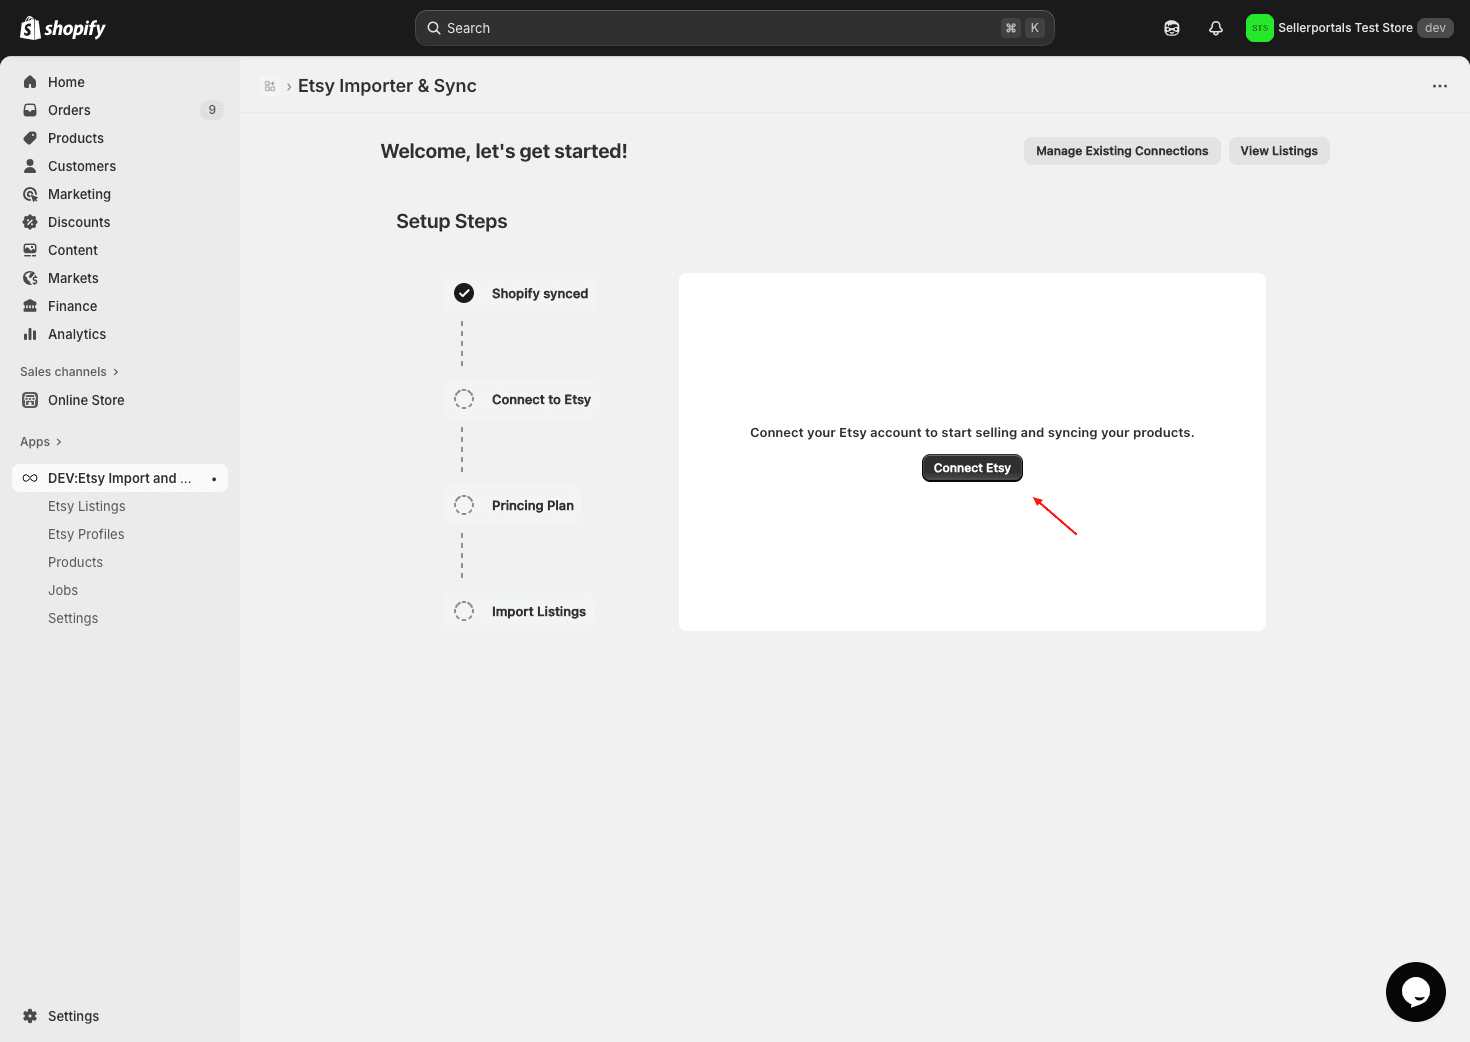Click the Orders inbox icon in sidebar
This screenshot has height=1042, width=1470.
click(30, 110)
